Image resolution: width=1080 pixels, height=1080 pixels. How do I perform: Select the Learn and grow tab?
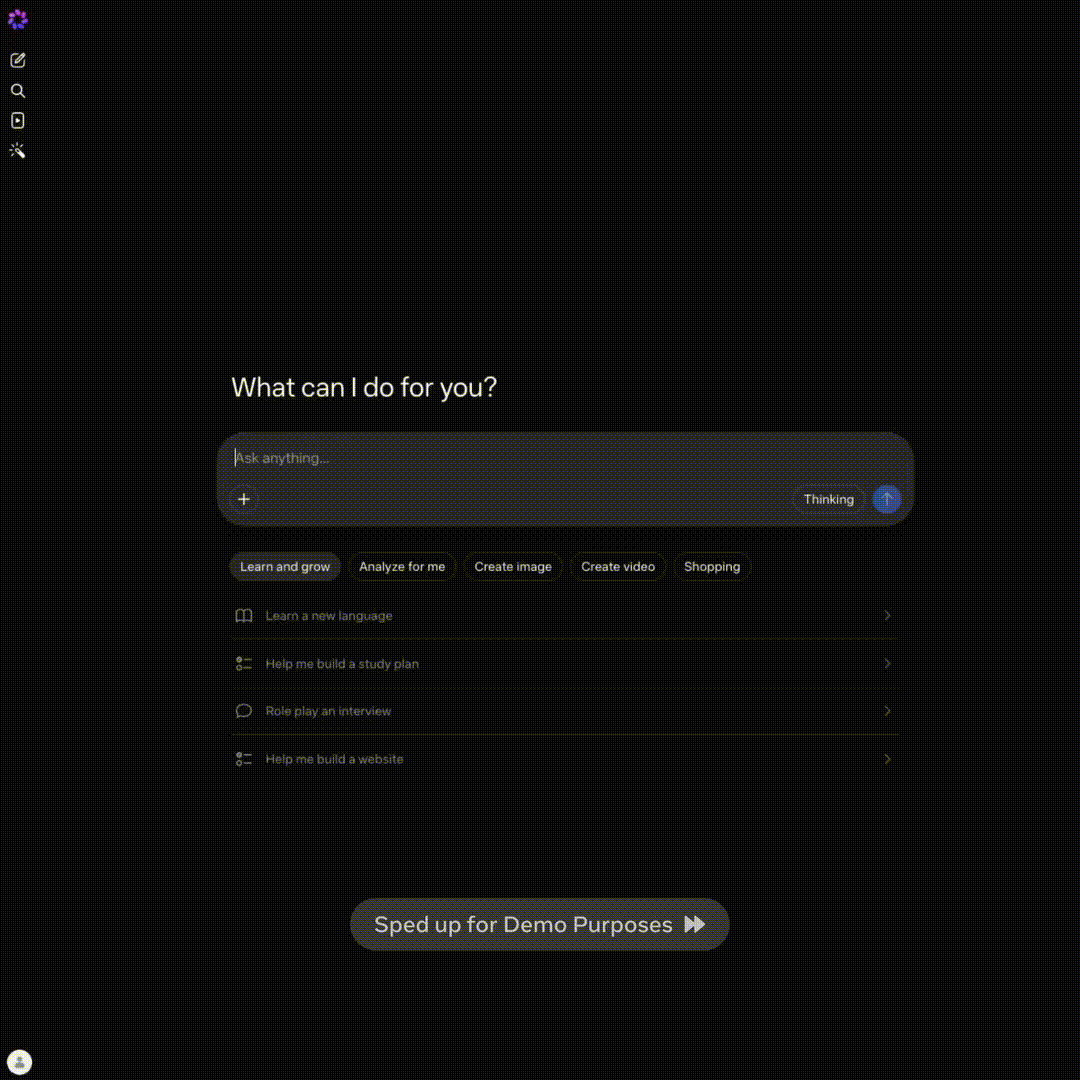click(285, 567)
